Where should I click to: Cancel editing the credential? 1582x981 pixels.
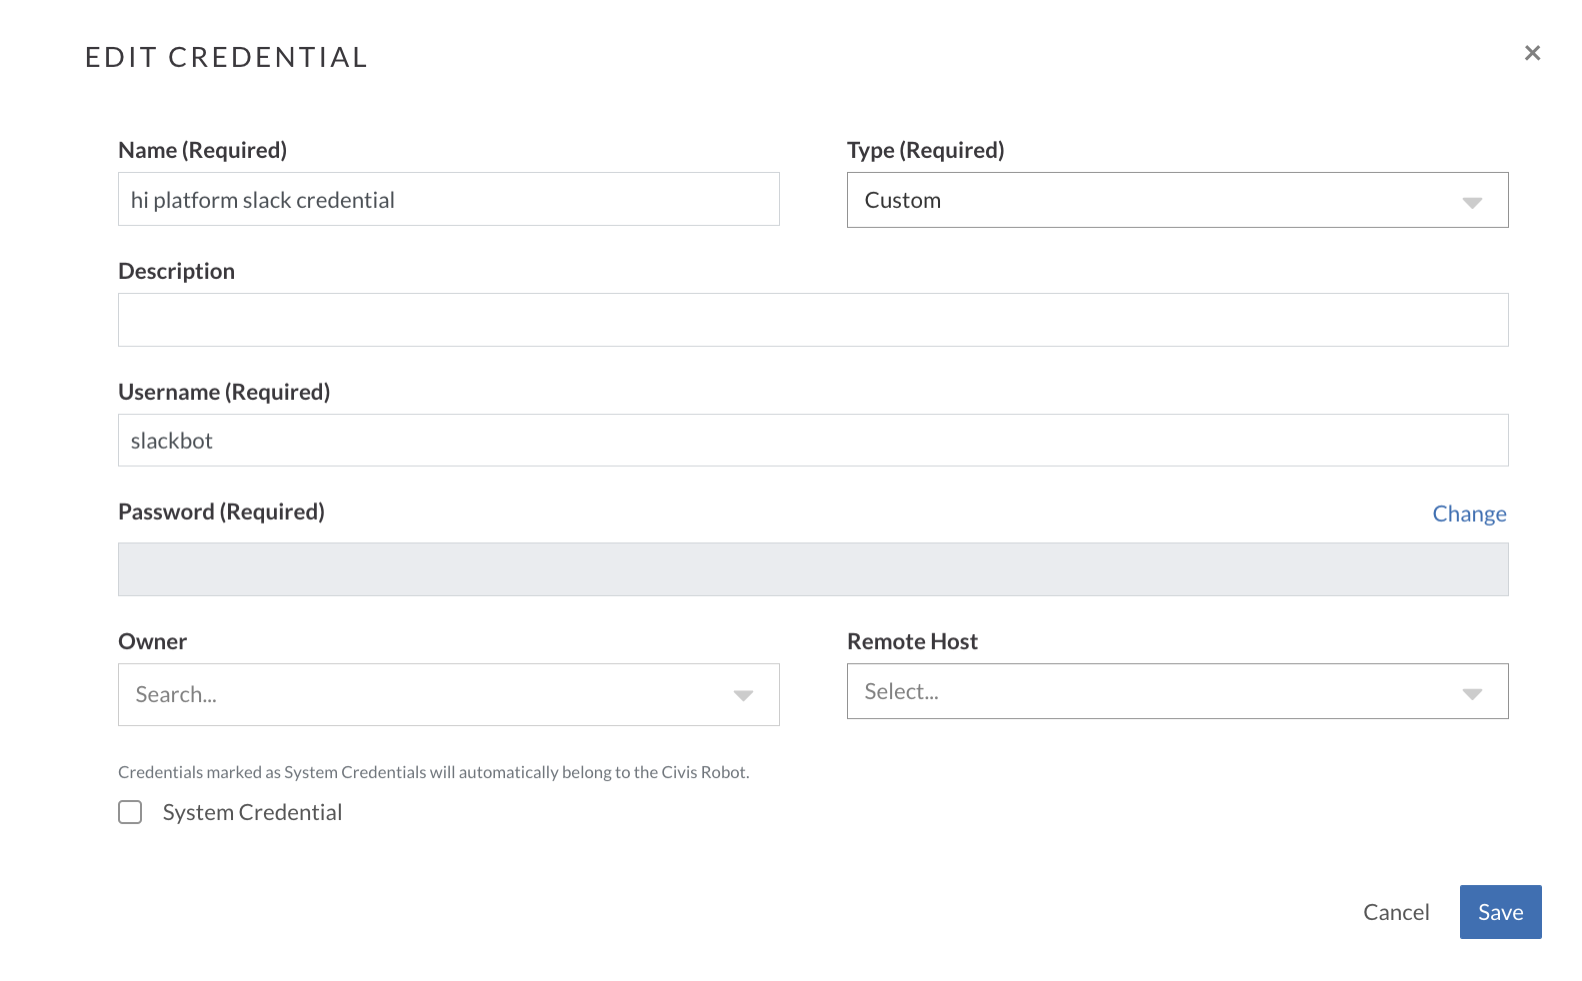click(x=1396, y=912)
